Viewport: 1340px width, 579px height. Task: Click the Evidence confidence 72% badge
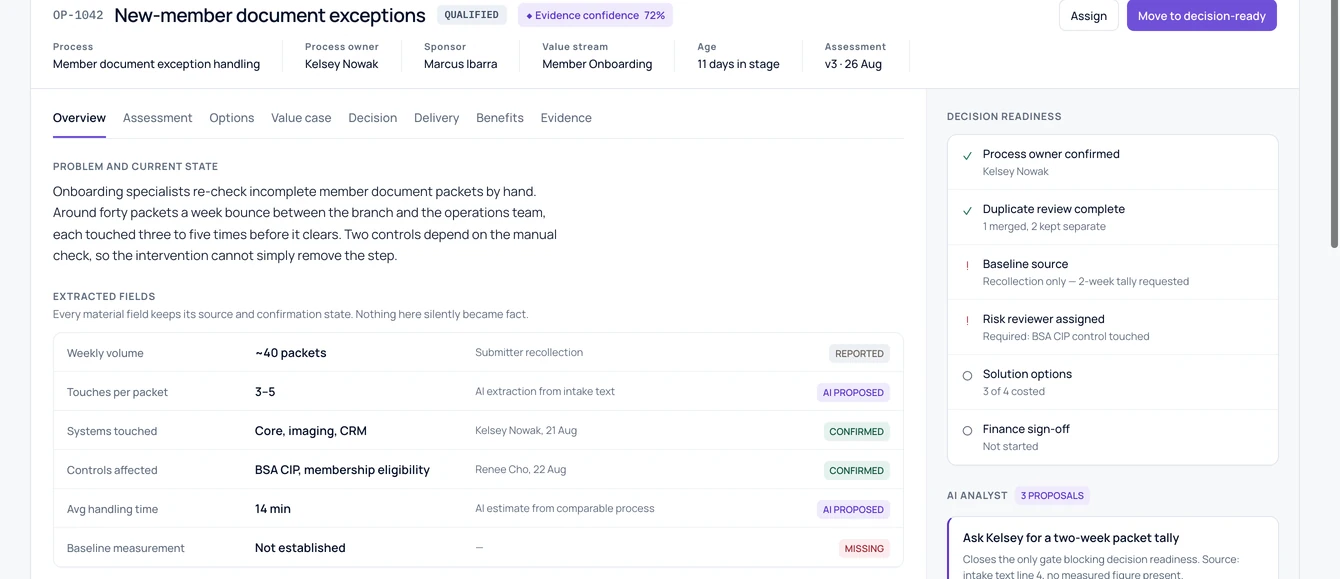point(595,15)
